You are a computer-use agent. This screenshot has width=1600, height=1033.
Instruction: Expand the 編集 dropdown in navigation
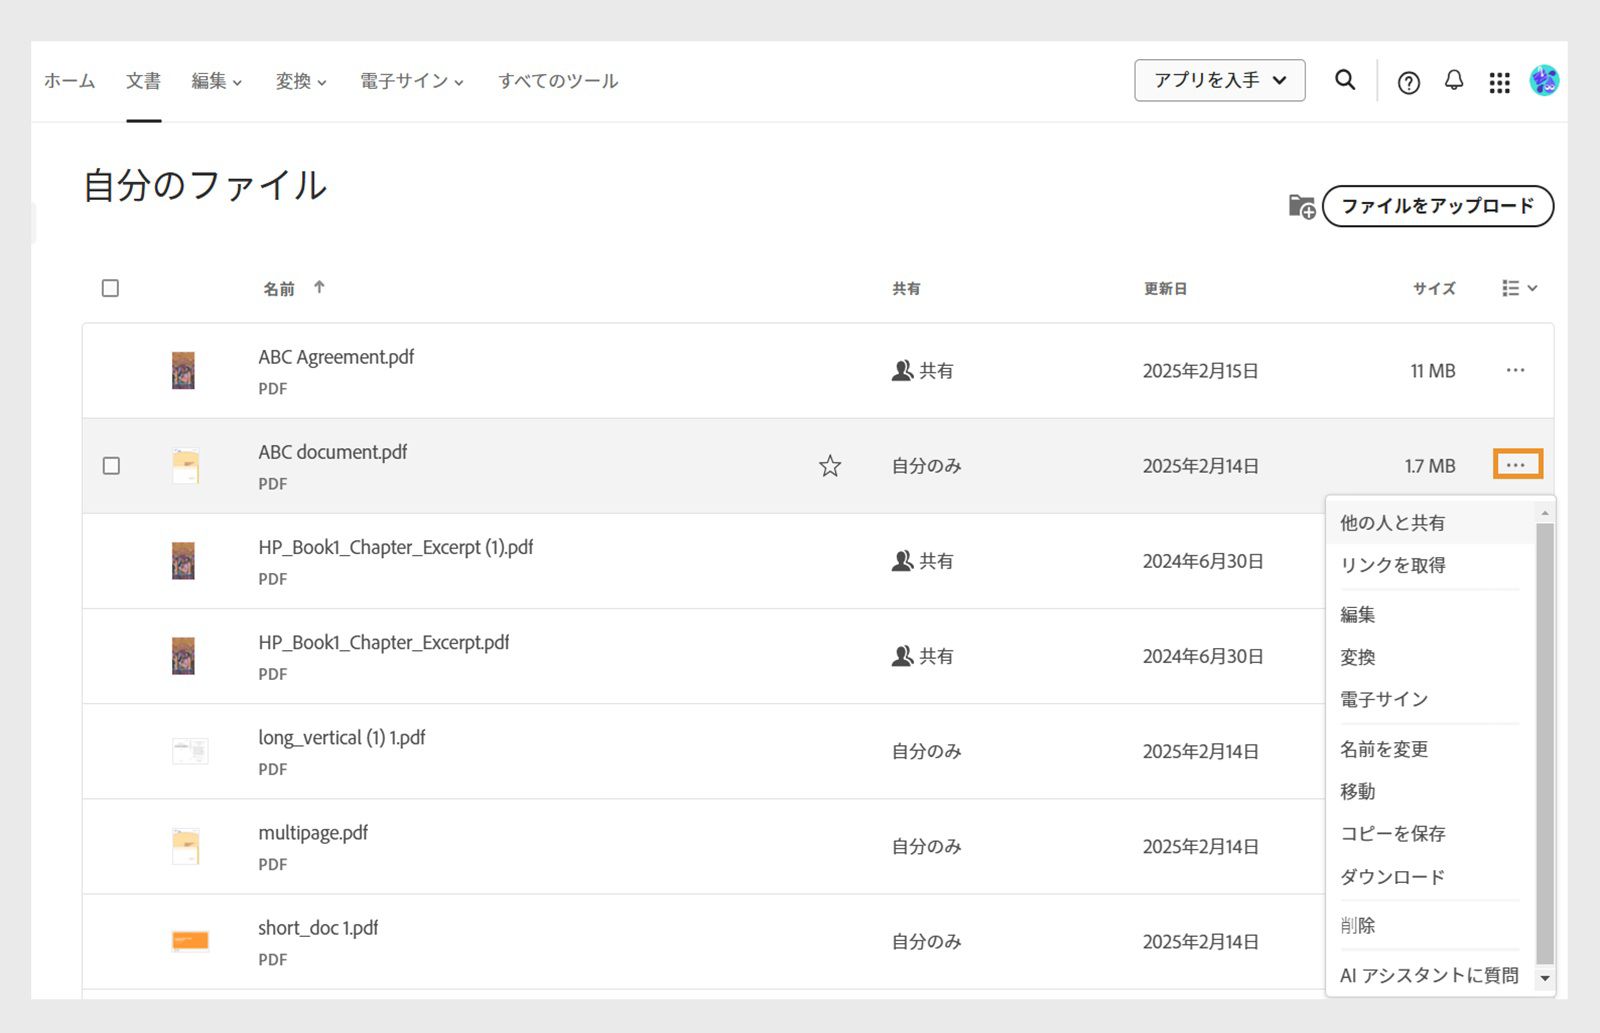click(217, 81)
